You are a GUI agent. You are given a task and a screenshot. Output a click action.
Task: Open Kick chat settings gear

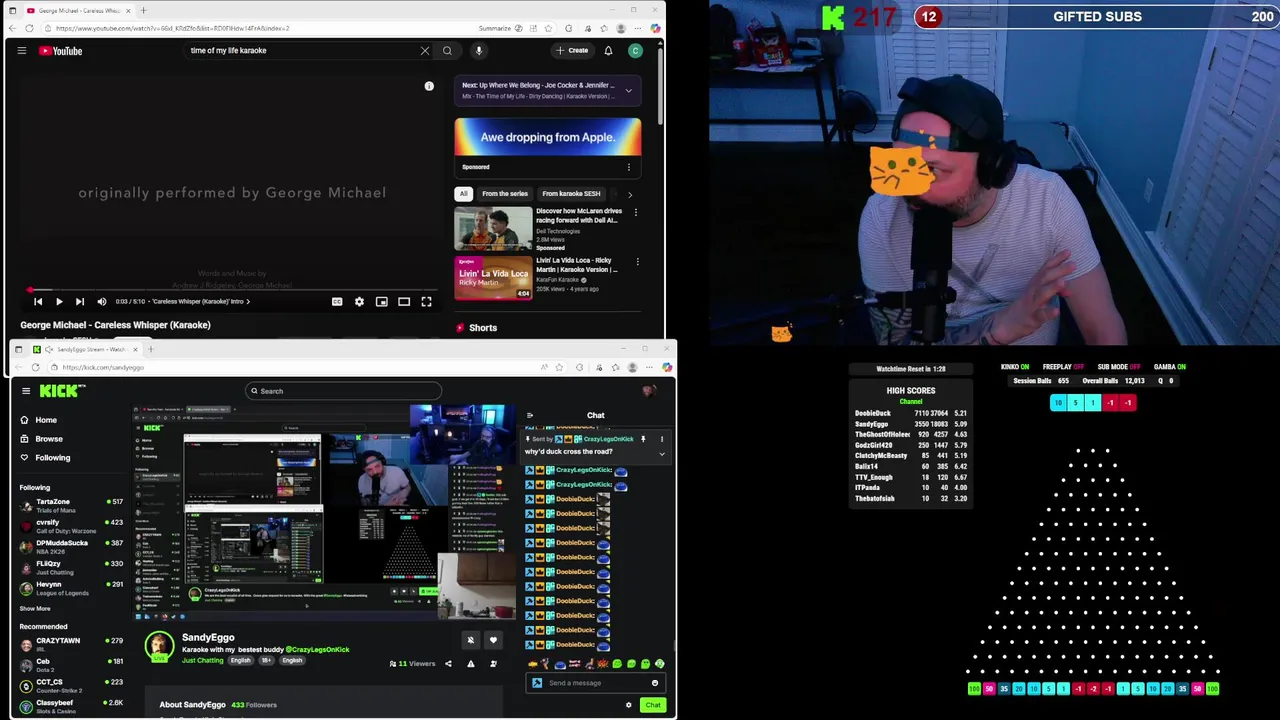pos(629,705)
